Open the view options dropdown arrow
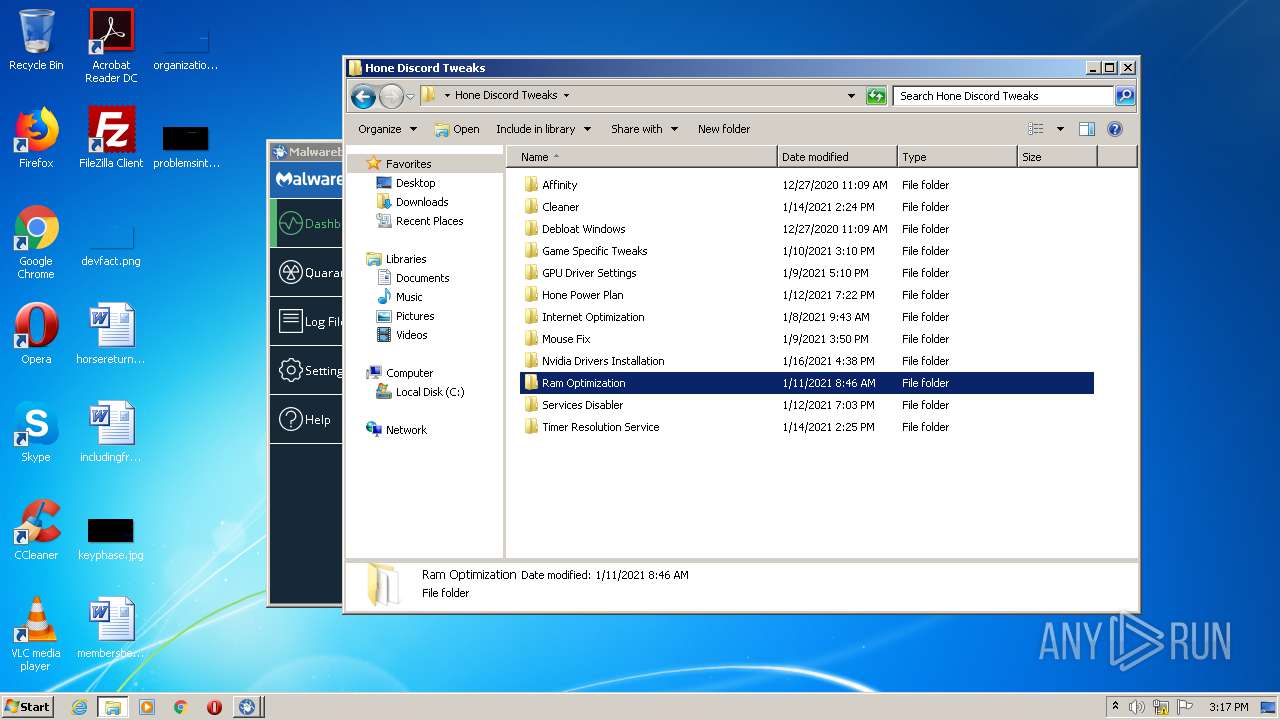Image resolution: width=1280 pixels, height=720 pixels. (1060, 129)
